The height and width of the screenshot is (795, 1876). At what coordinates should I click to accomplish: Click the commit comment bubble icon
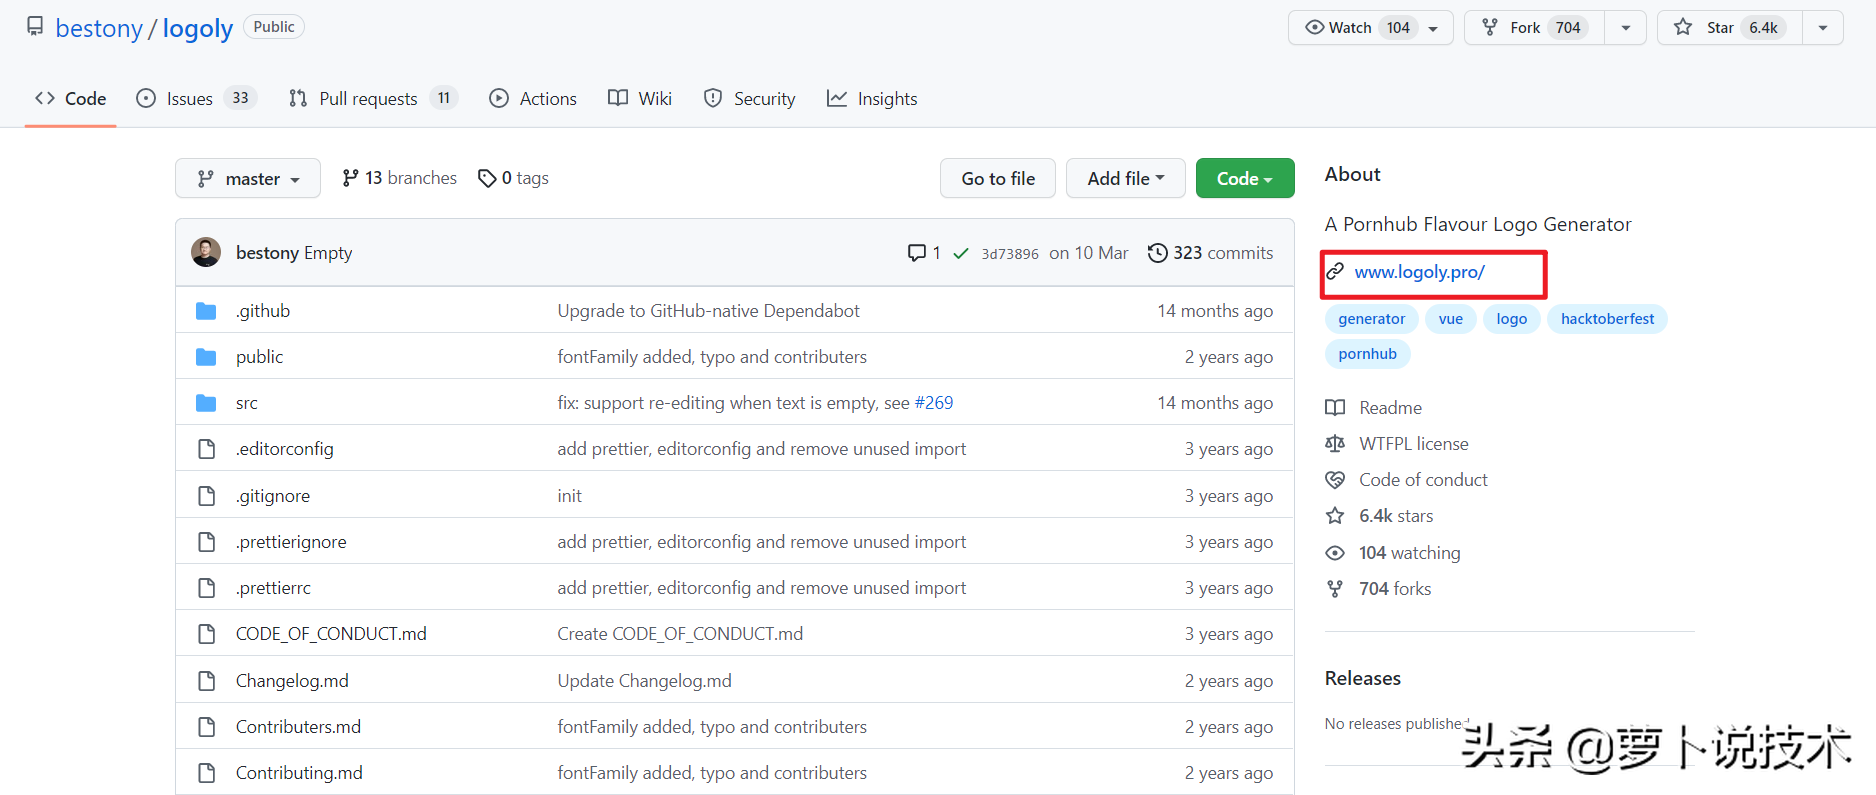pos(916,253)
